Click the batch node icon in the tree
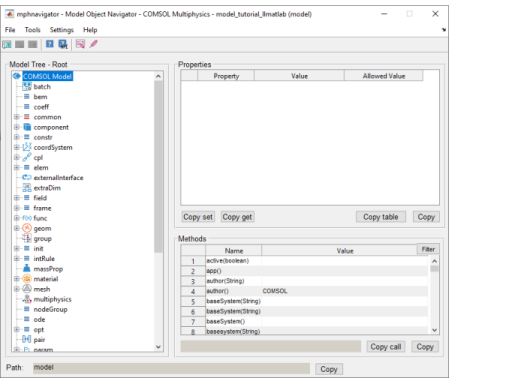 (27, 87)
